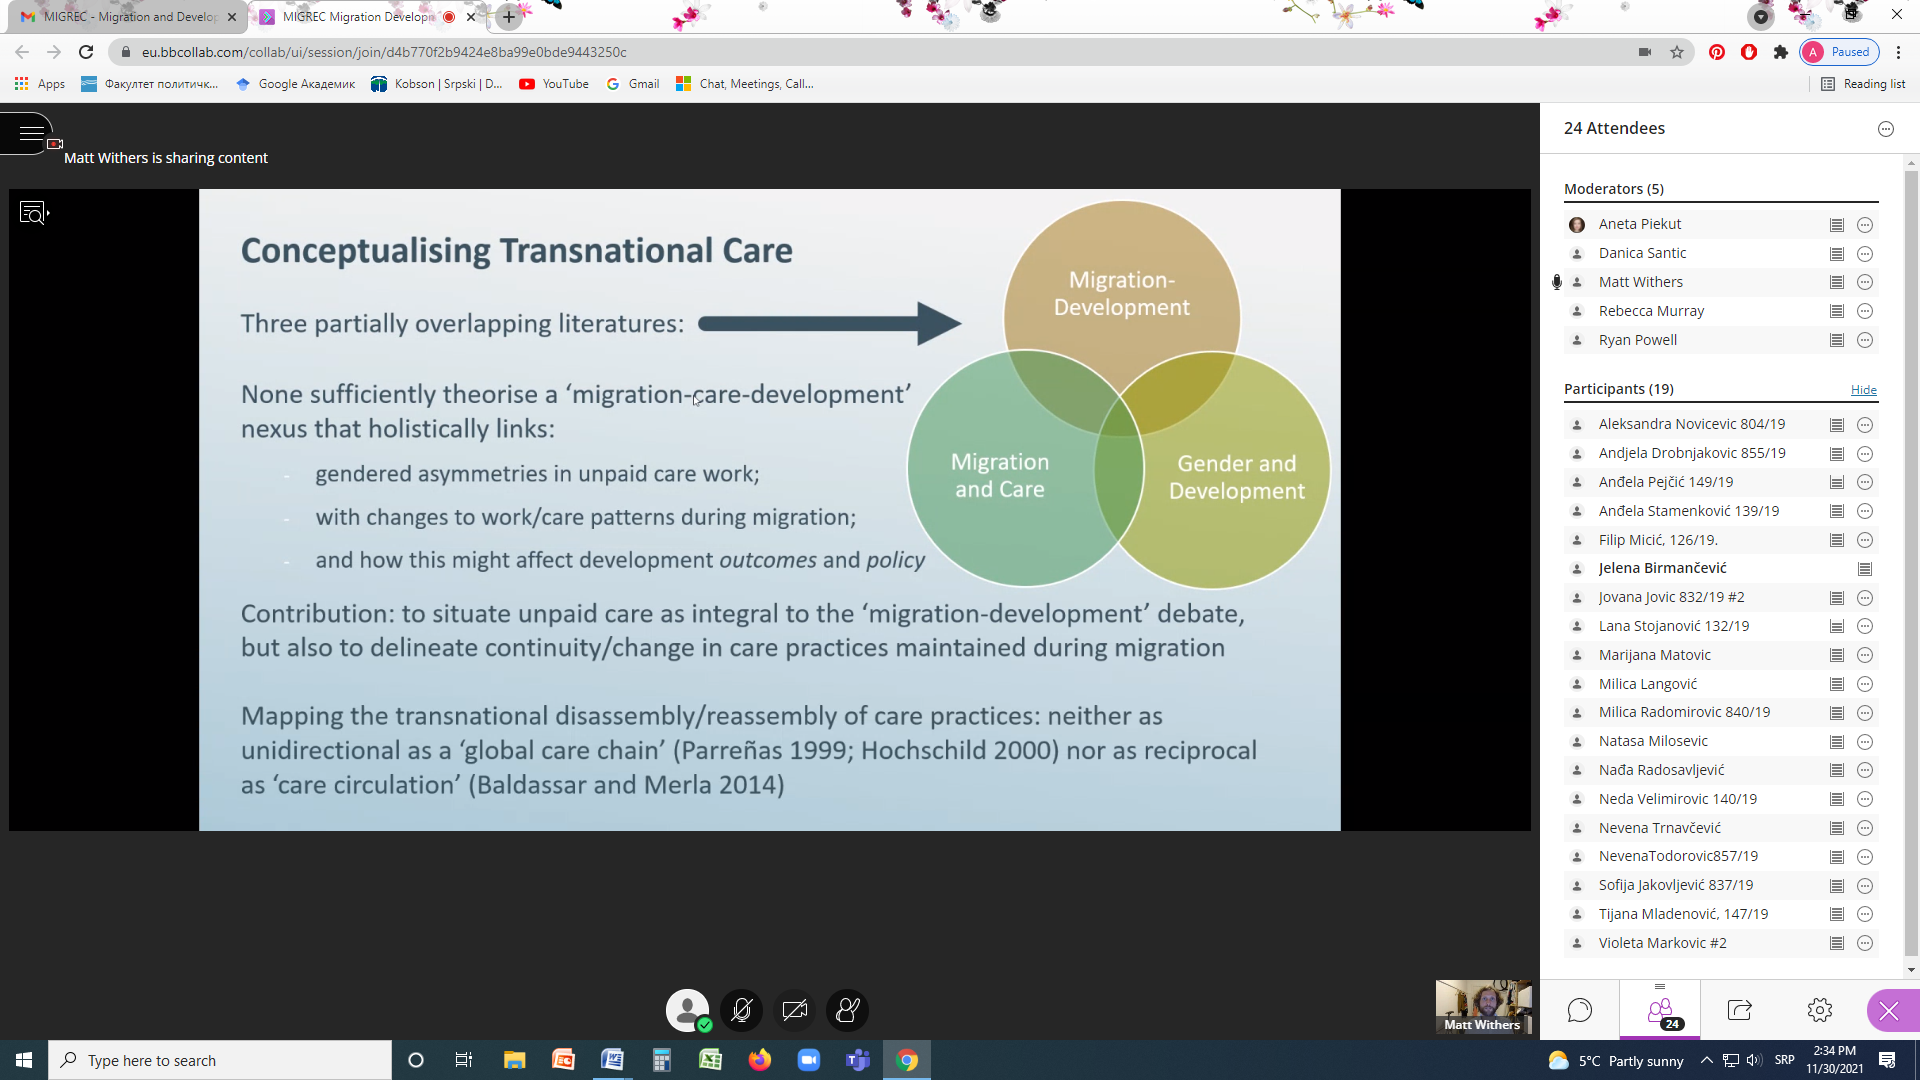Switch to the MIGREC Gmail browser tab

(127, 17)
